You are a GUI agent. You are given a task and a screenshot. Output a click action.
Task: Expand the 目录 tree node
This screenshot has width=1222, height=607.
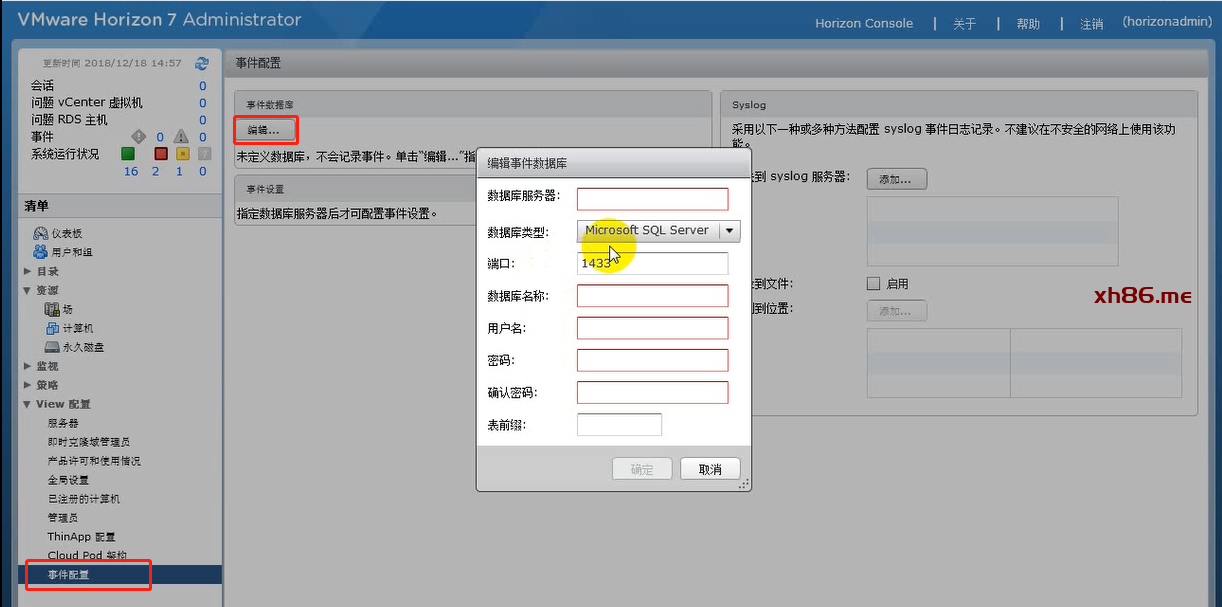pyautogui.click(x=28, y=271)
